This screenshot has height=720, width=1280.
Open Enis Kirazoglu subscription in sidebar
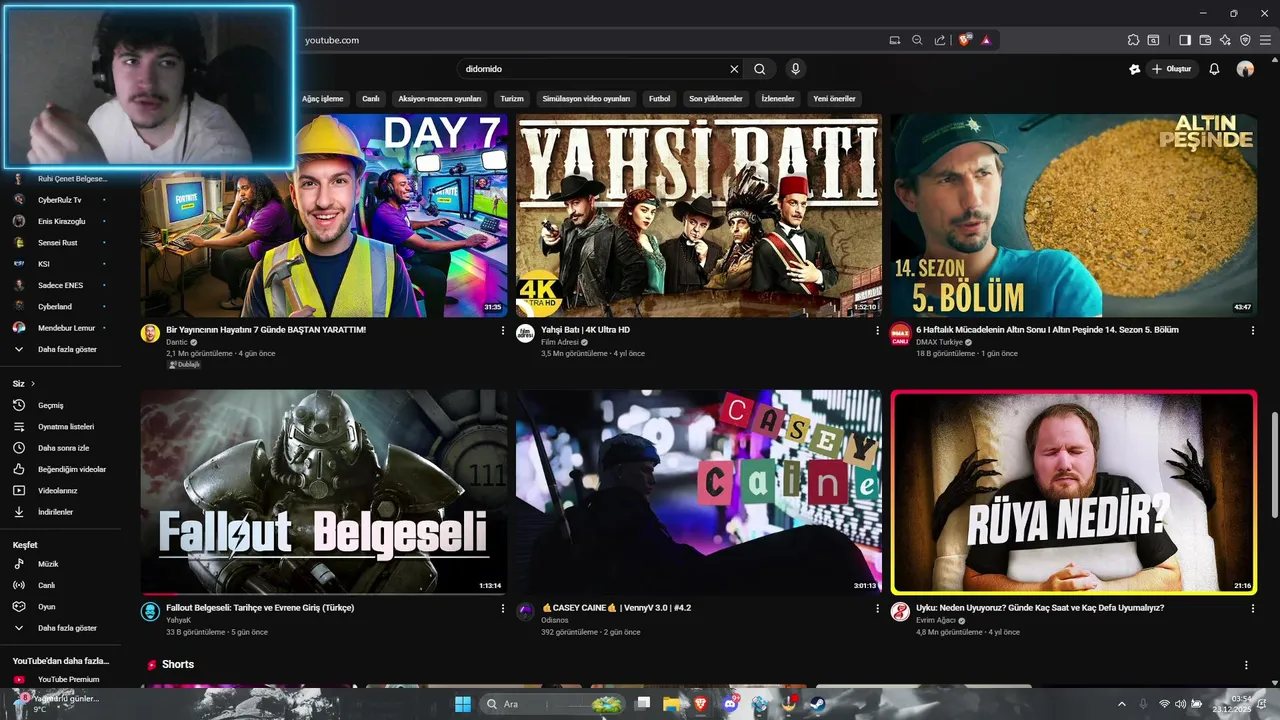(x=62, y=221)
